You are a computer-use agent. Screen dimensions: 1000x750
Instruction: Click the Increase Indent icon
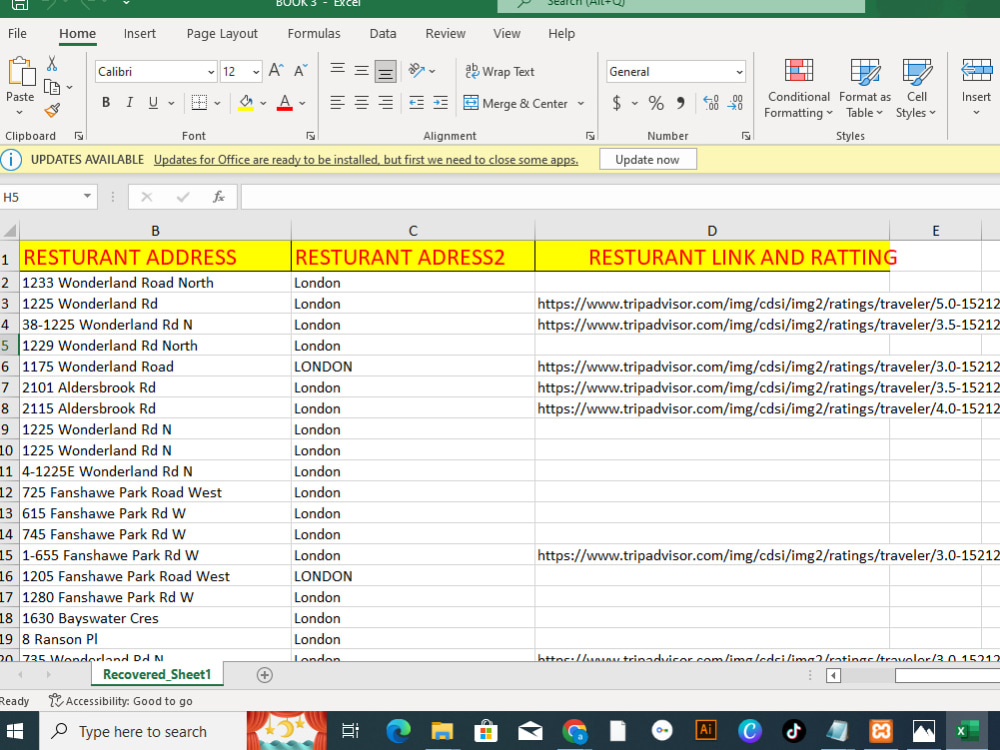[441, 103]
